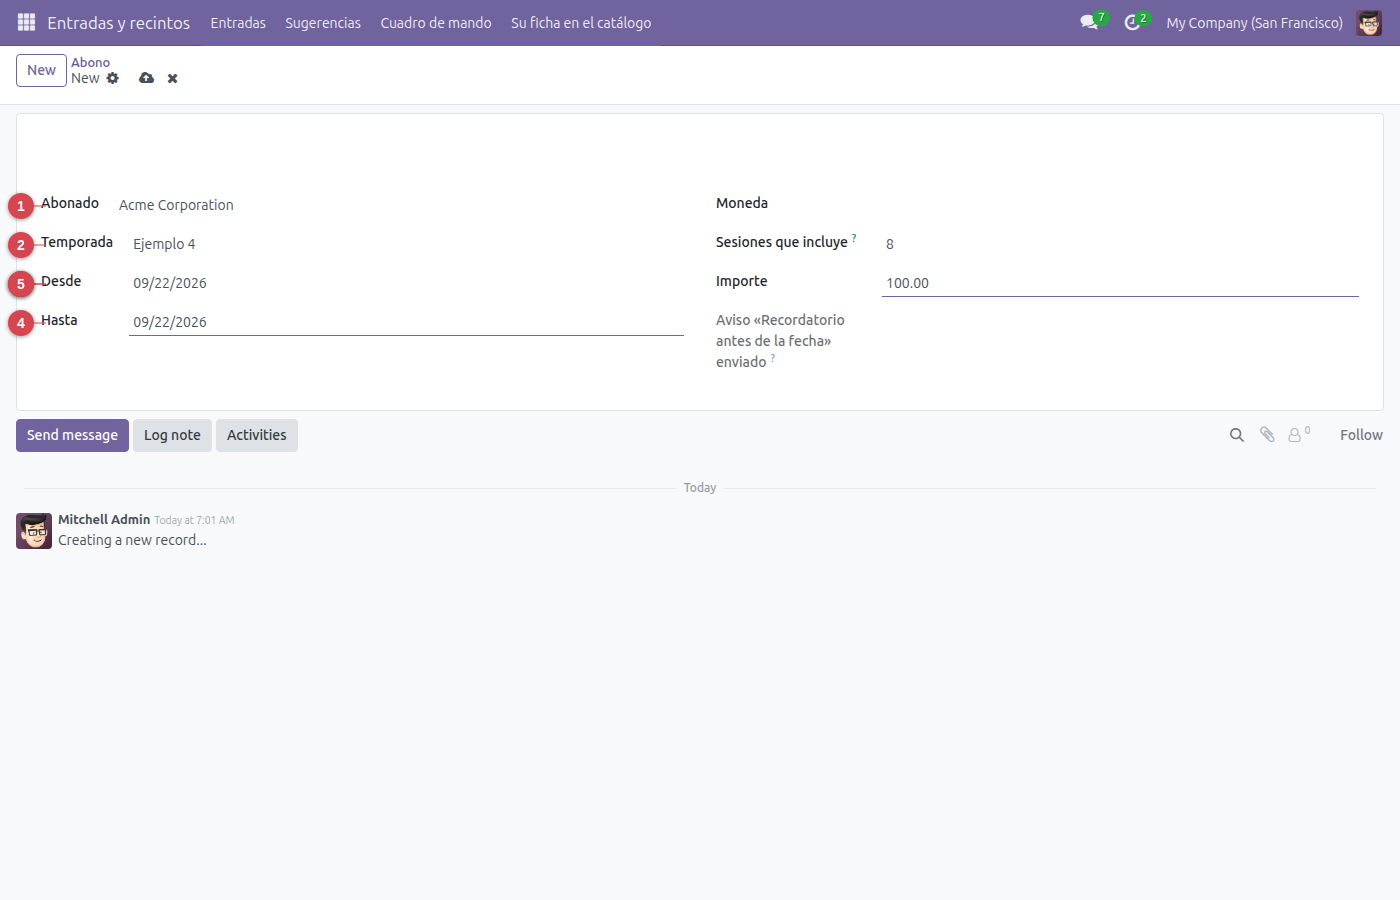Click the New record button

click(41, 70)
